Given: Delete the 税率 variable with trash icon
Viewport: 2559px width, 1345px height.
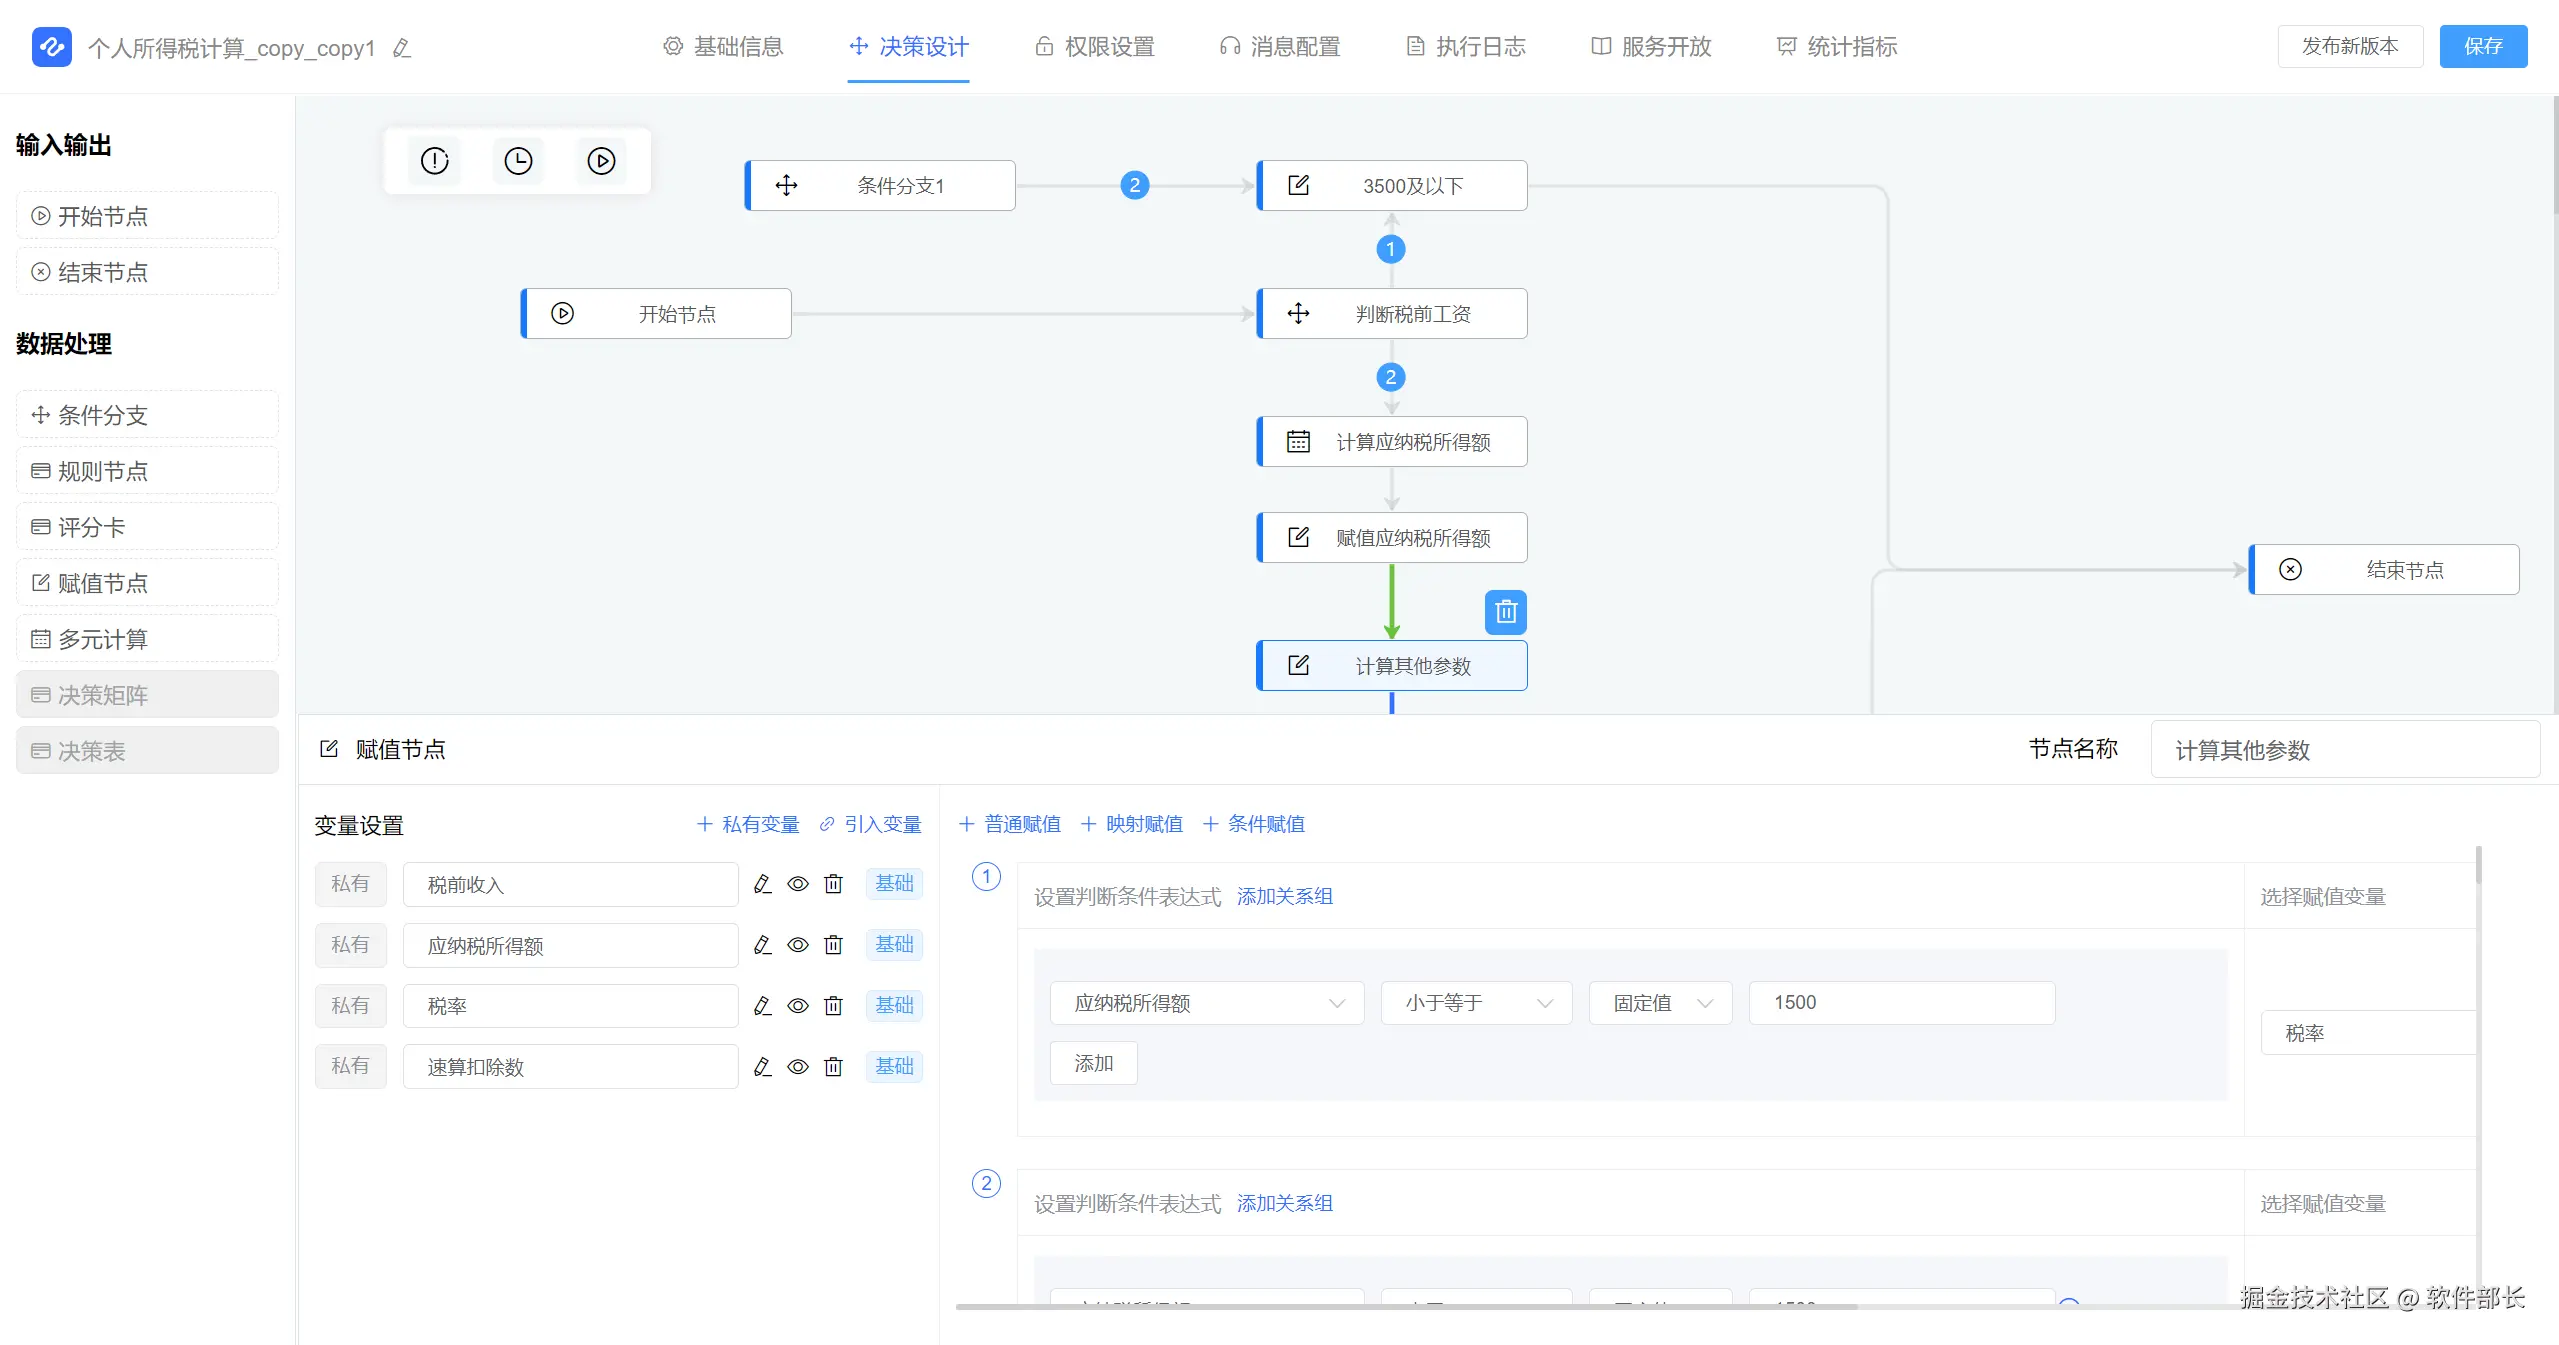Looking at the screenshot, I should coord(833,1006).
